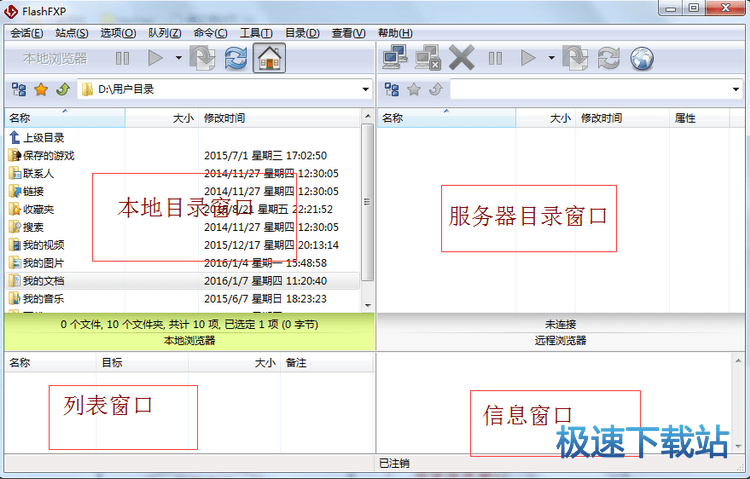Sort local files by 大小 column
This screenshot has width=750, height=479.
162,118
